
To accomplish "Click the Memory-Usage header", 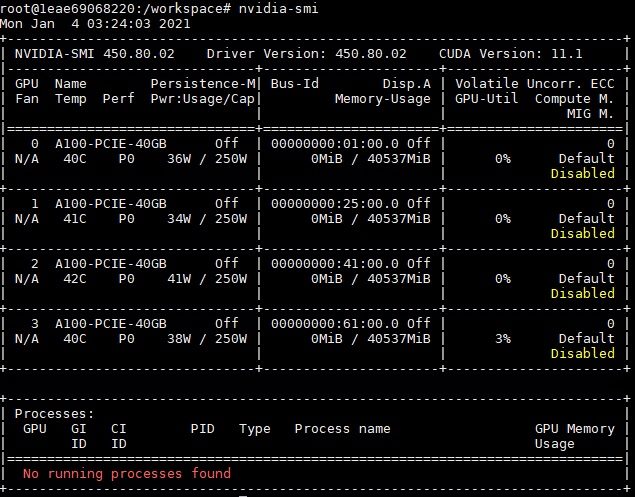I will click(383, 99).
